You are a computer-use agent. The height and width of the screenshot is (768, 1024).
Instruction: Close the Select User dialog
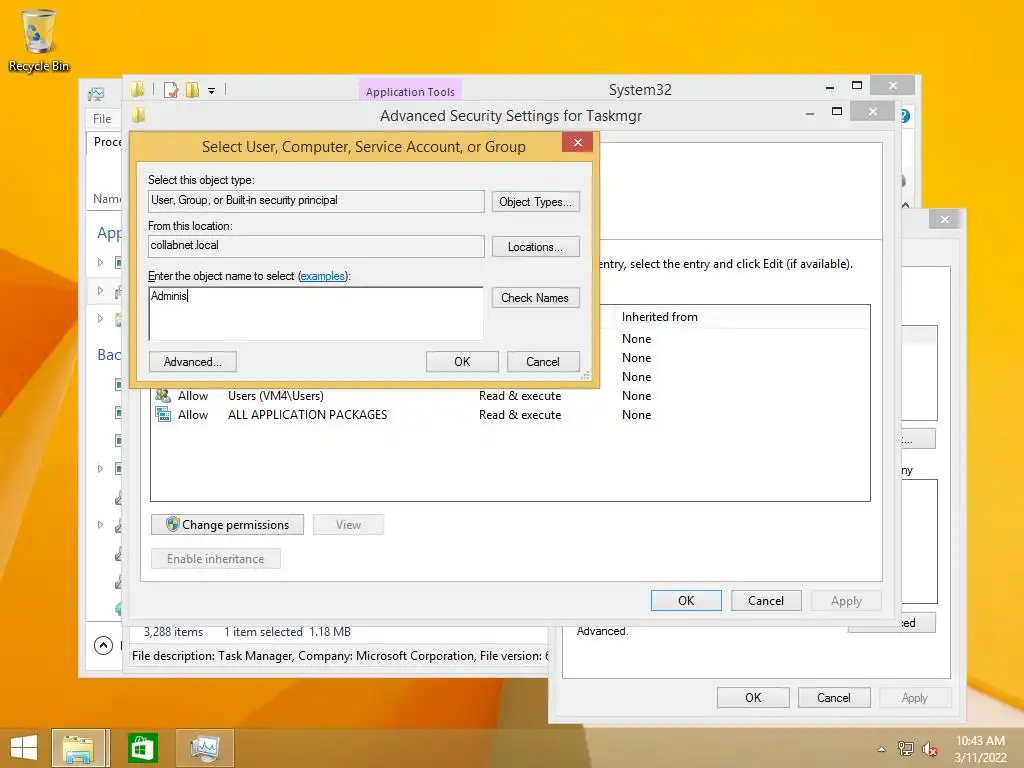(x=577, y=143)
